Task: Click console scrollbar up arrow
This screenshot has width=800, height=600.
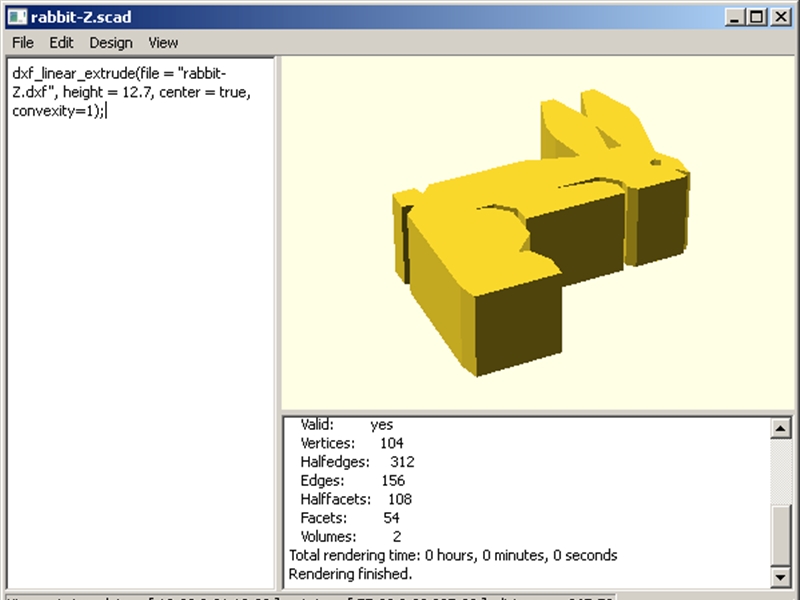Action: pyautogui.click(x=781, y=428)
